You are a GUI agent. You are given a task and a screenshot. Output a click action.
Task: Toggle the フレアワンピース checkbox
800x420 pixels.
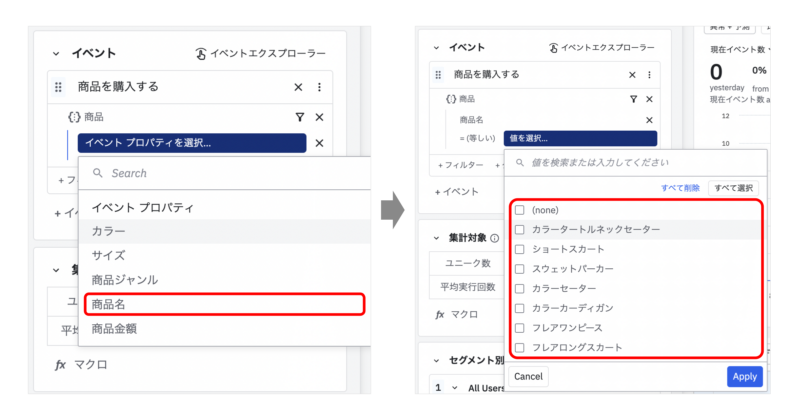click(519, 327)
